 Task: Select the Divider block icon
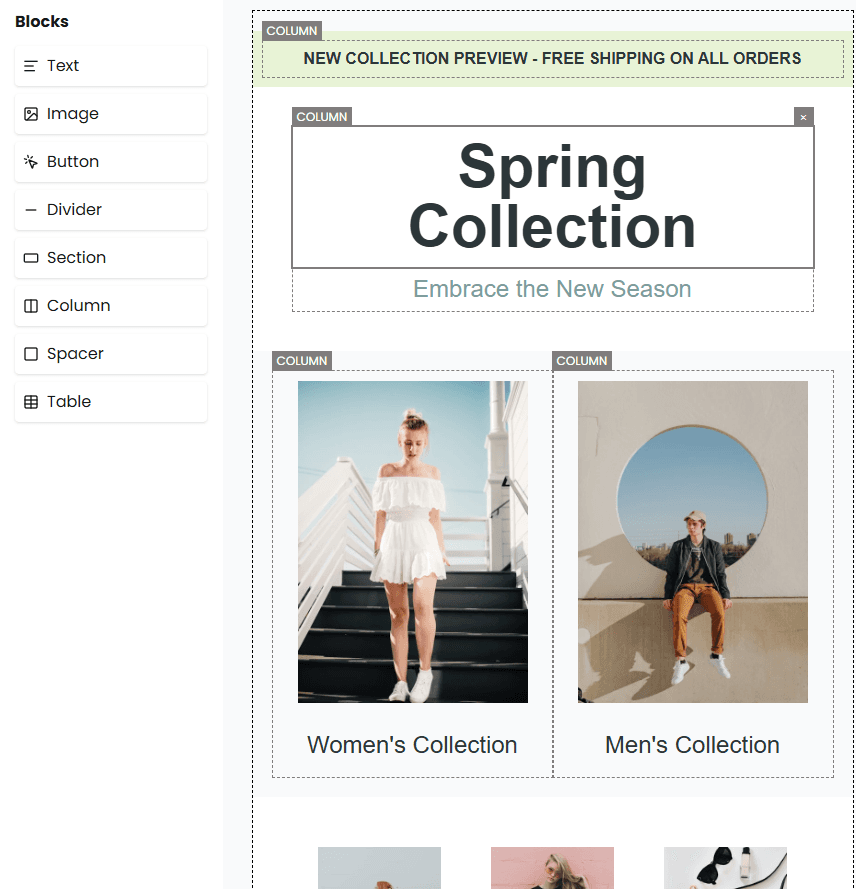tap(33, 209)
